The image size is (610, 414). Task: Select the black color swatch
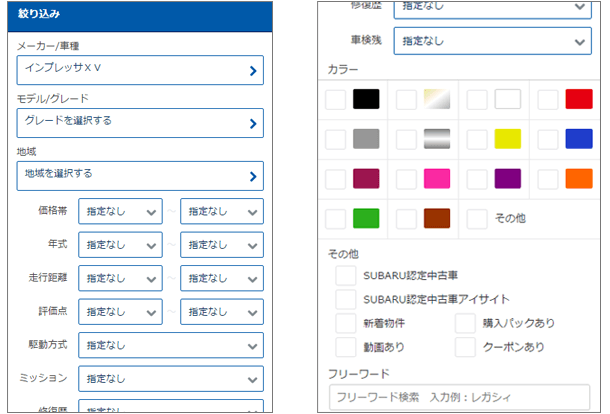366,100
